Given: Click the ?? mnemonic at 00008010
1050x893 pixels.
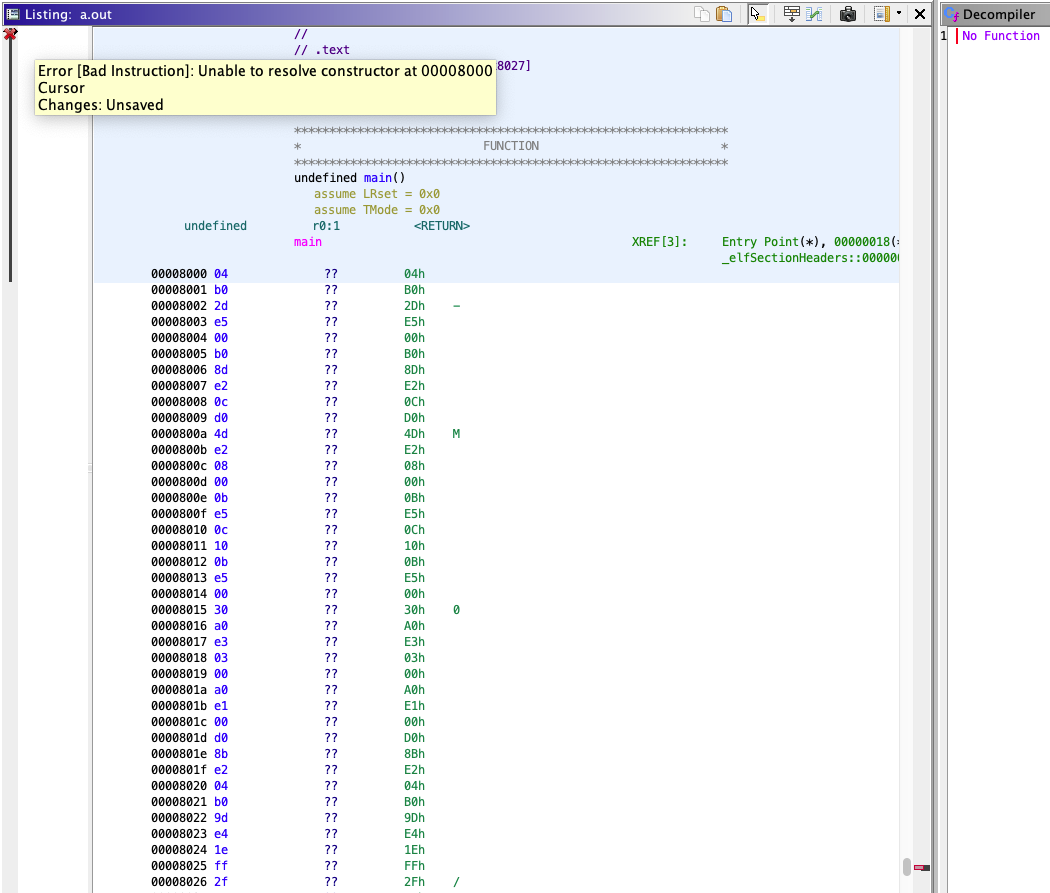Looking at the screenshot, I should [331, 530].
